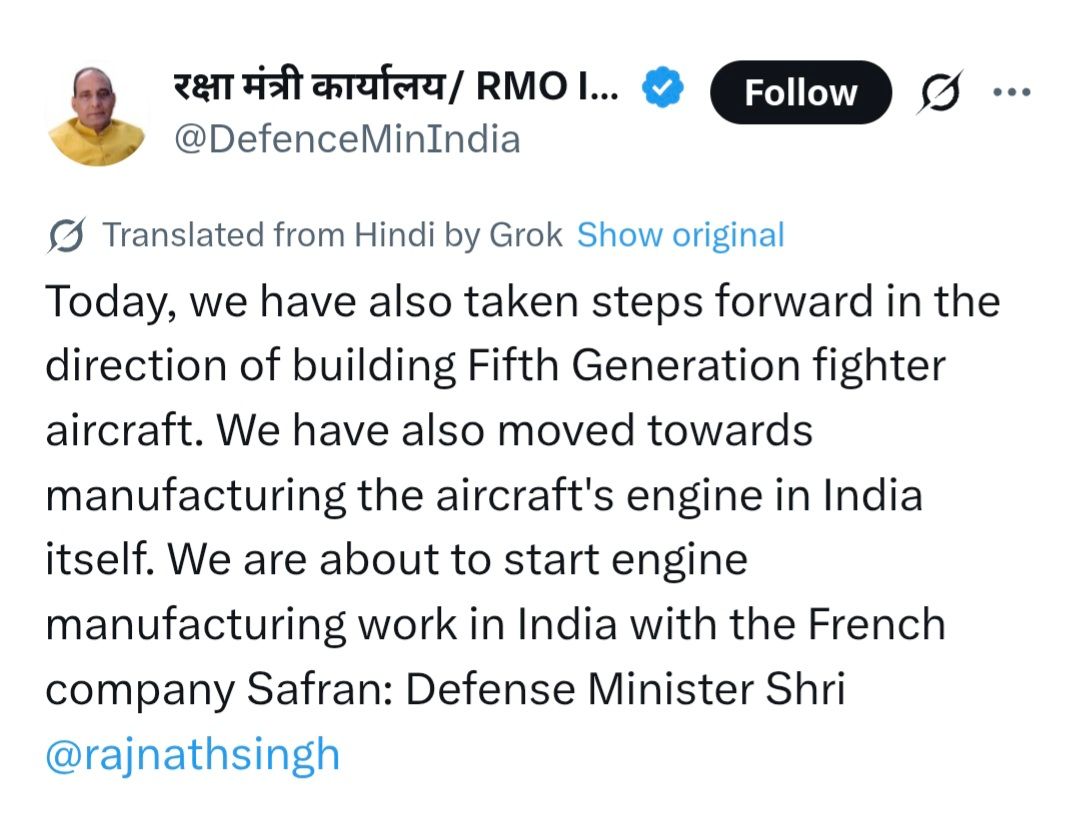The height and width of the screenshot is (823, 1072).
Task: Click the line "manufacturing the aircraft's engine in India"
Action: click(x=483, y=496)
